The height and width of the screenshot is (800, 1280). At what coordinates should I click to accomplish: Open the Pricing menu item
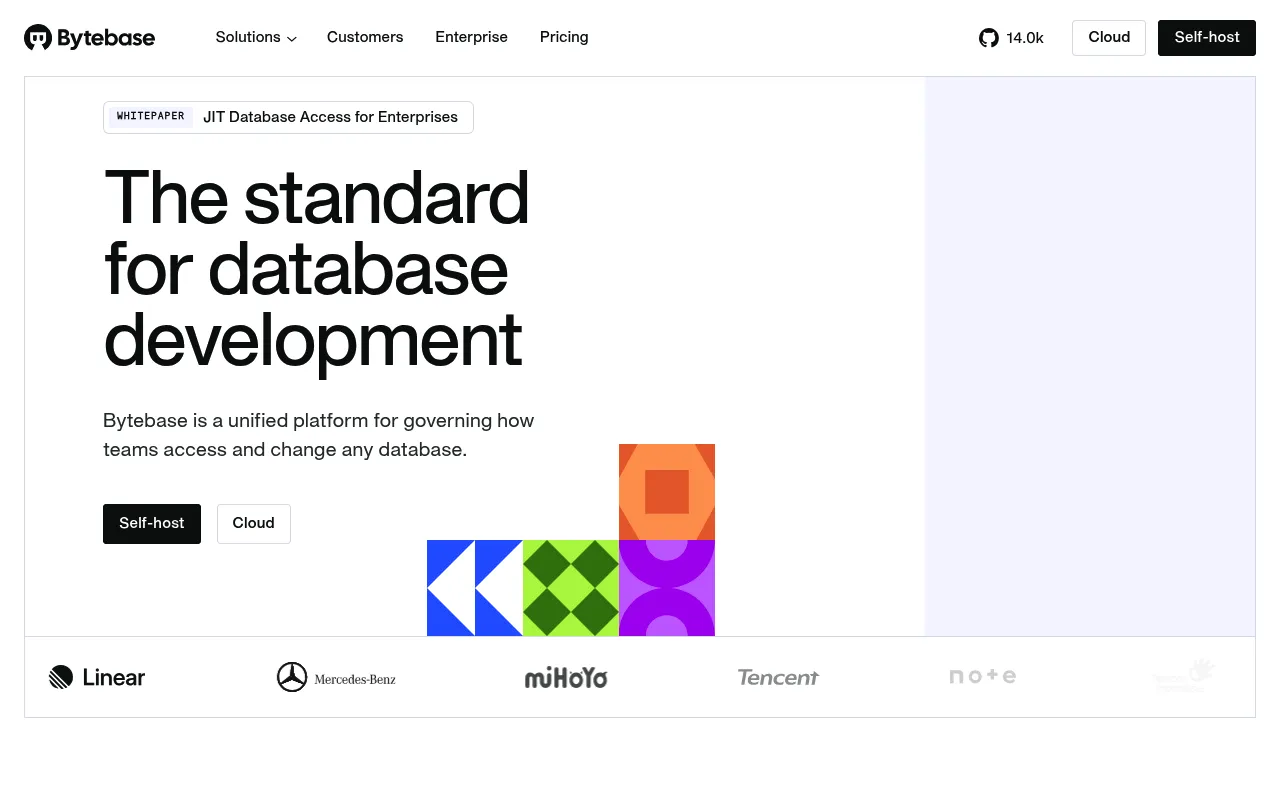(564, 37)
